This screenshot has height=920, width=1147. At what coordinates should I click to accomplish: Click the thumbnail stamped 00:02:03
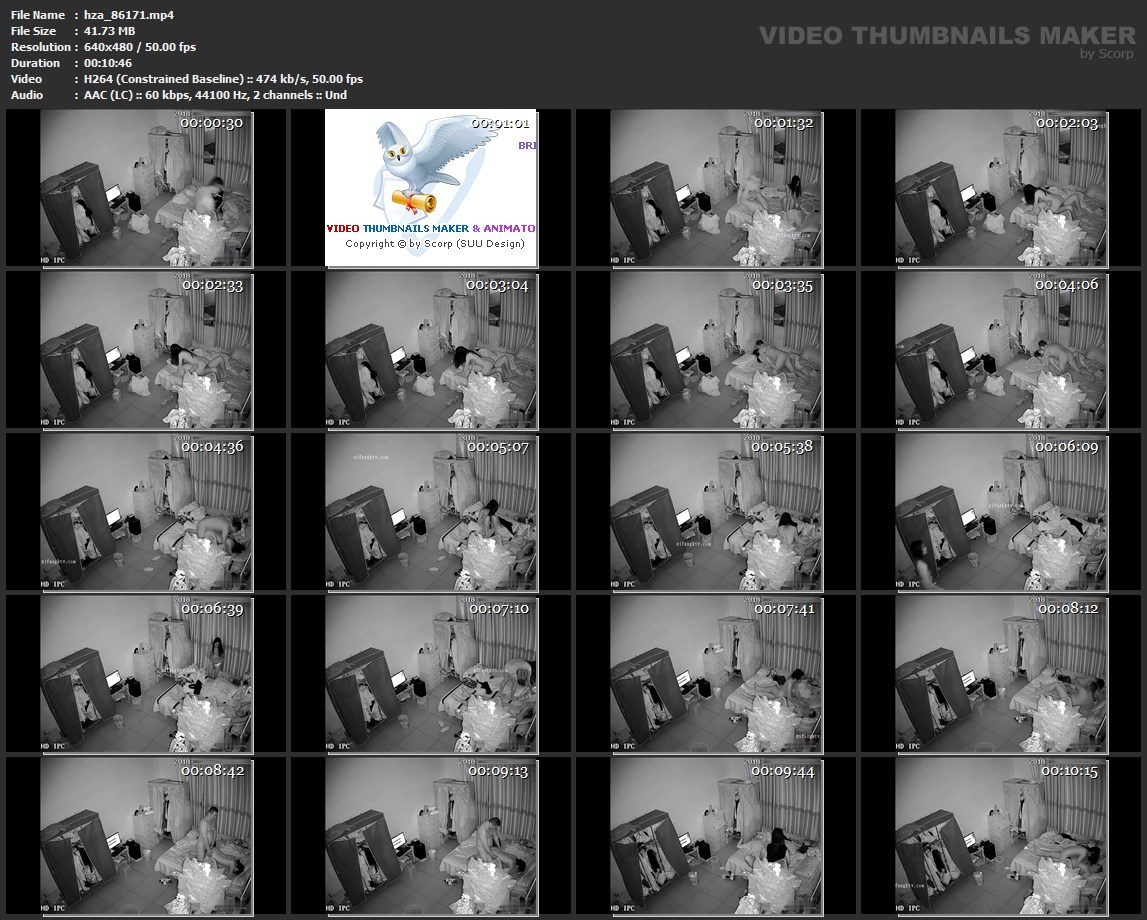(x=1001, y=188)
